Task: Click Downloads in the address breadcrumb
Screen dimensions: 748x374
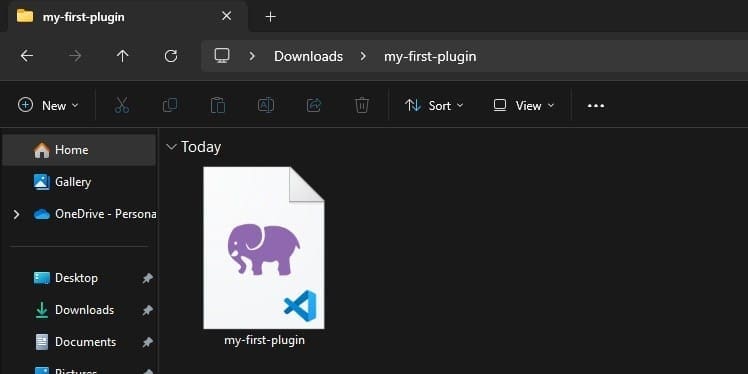Action: pos(308,56)
